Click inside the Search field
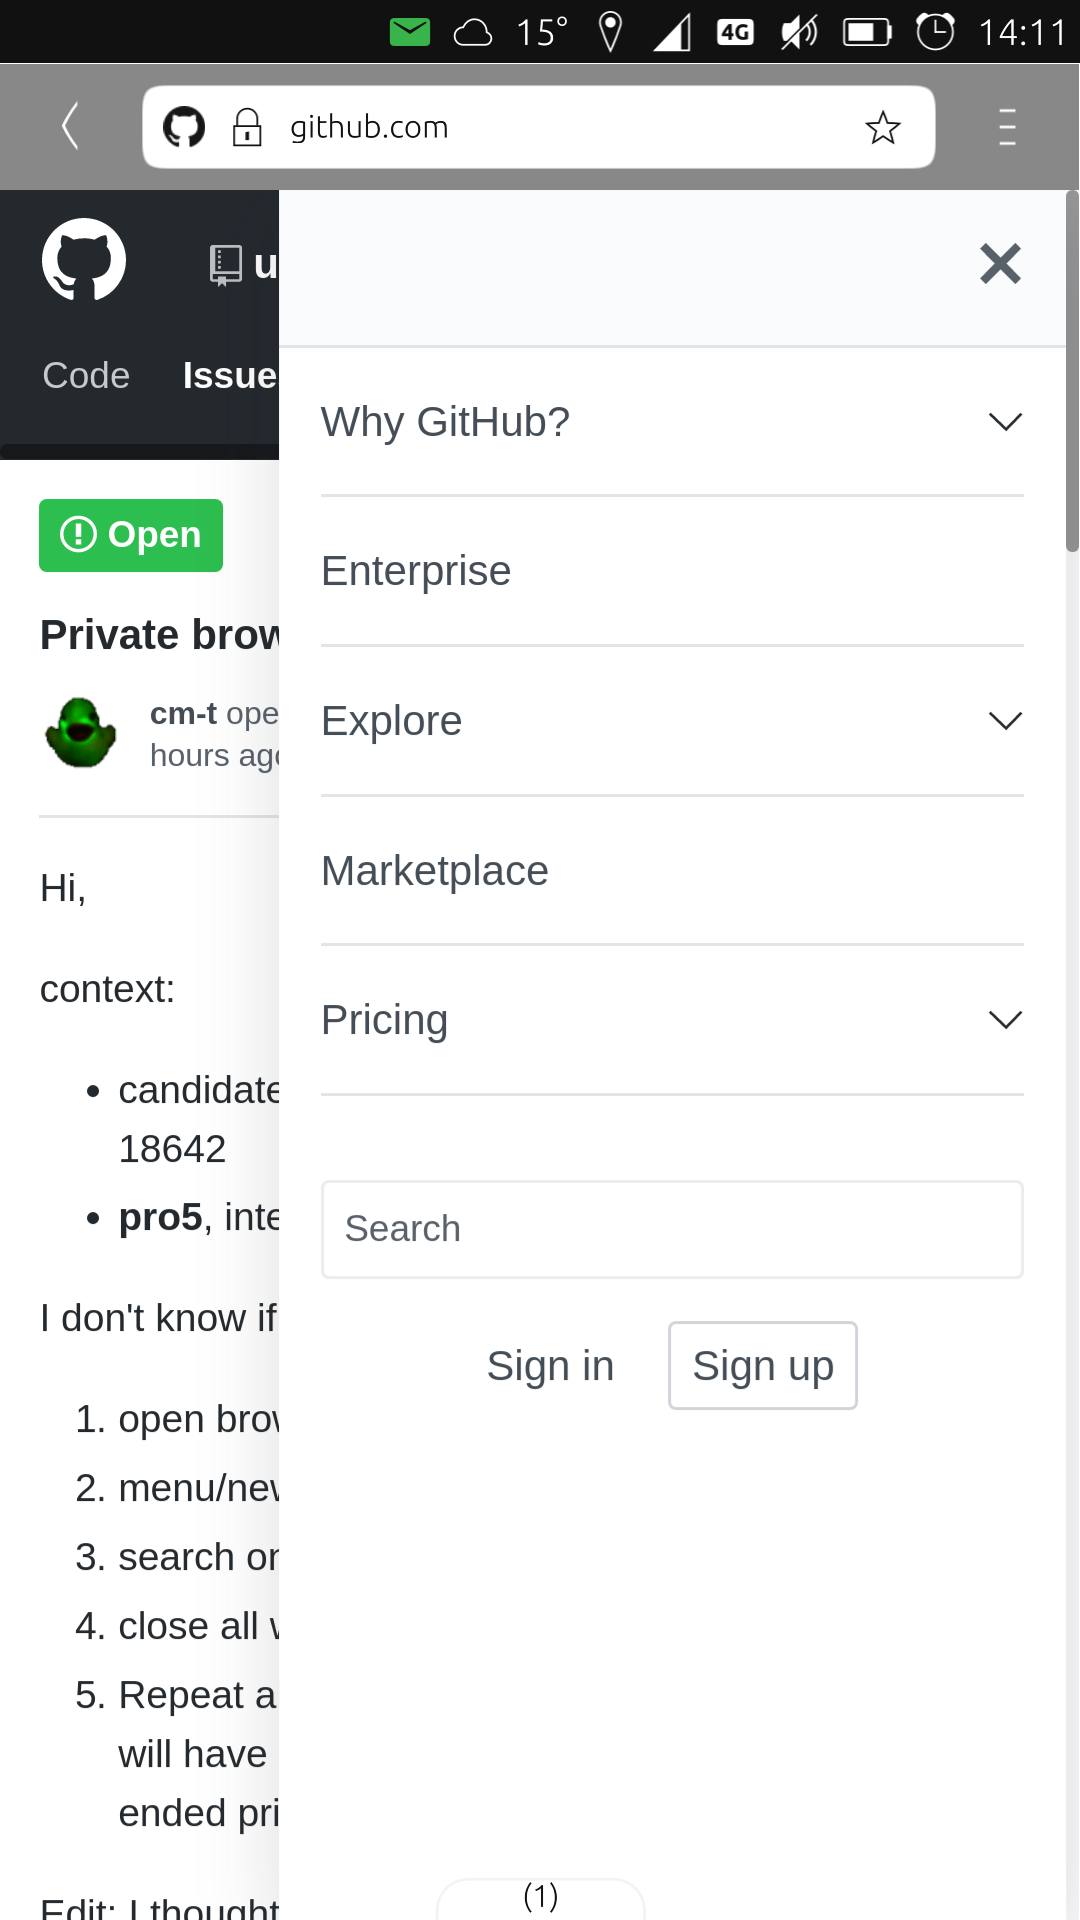 pyautogui.click(x=671, y=1229)
